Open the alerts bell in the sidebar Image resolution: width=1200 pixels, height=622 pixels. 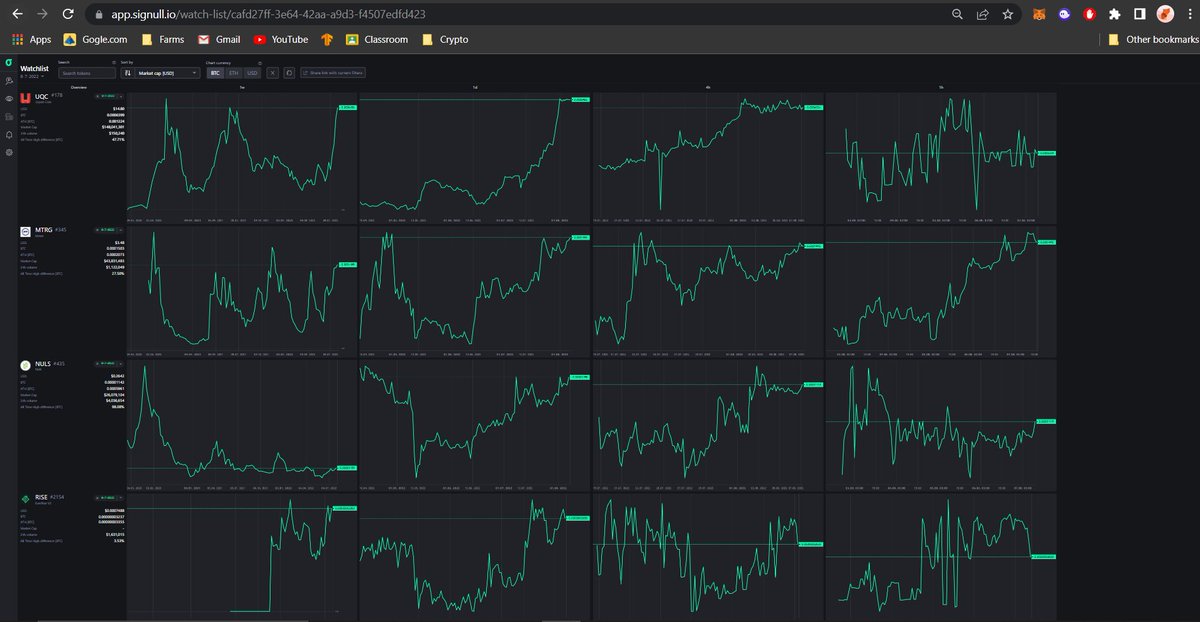pos(8,134)
